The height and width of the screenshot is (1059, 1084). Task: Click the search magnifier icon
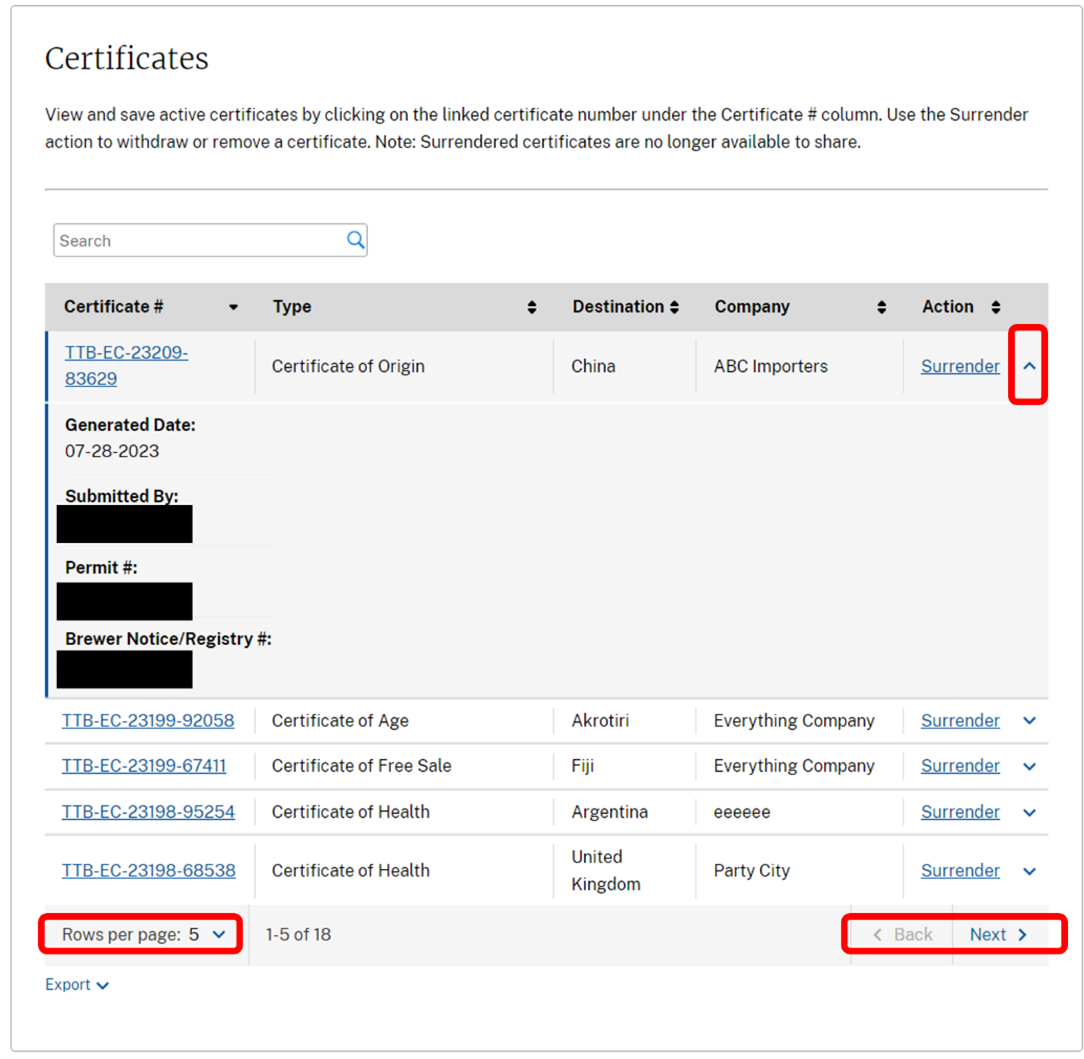click(x=355, y=240)
